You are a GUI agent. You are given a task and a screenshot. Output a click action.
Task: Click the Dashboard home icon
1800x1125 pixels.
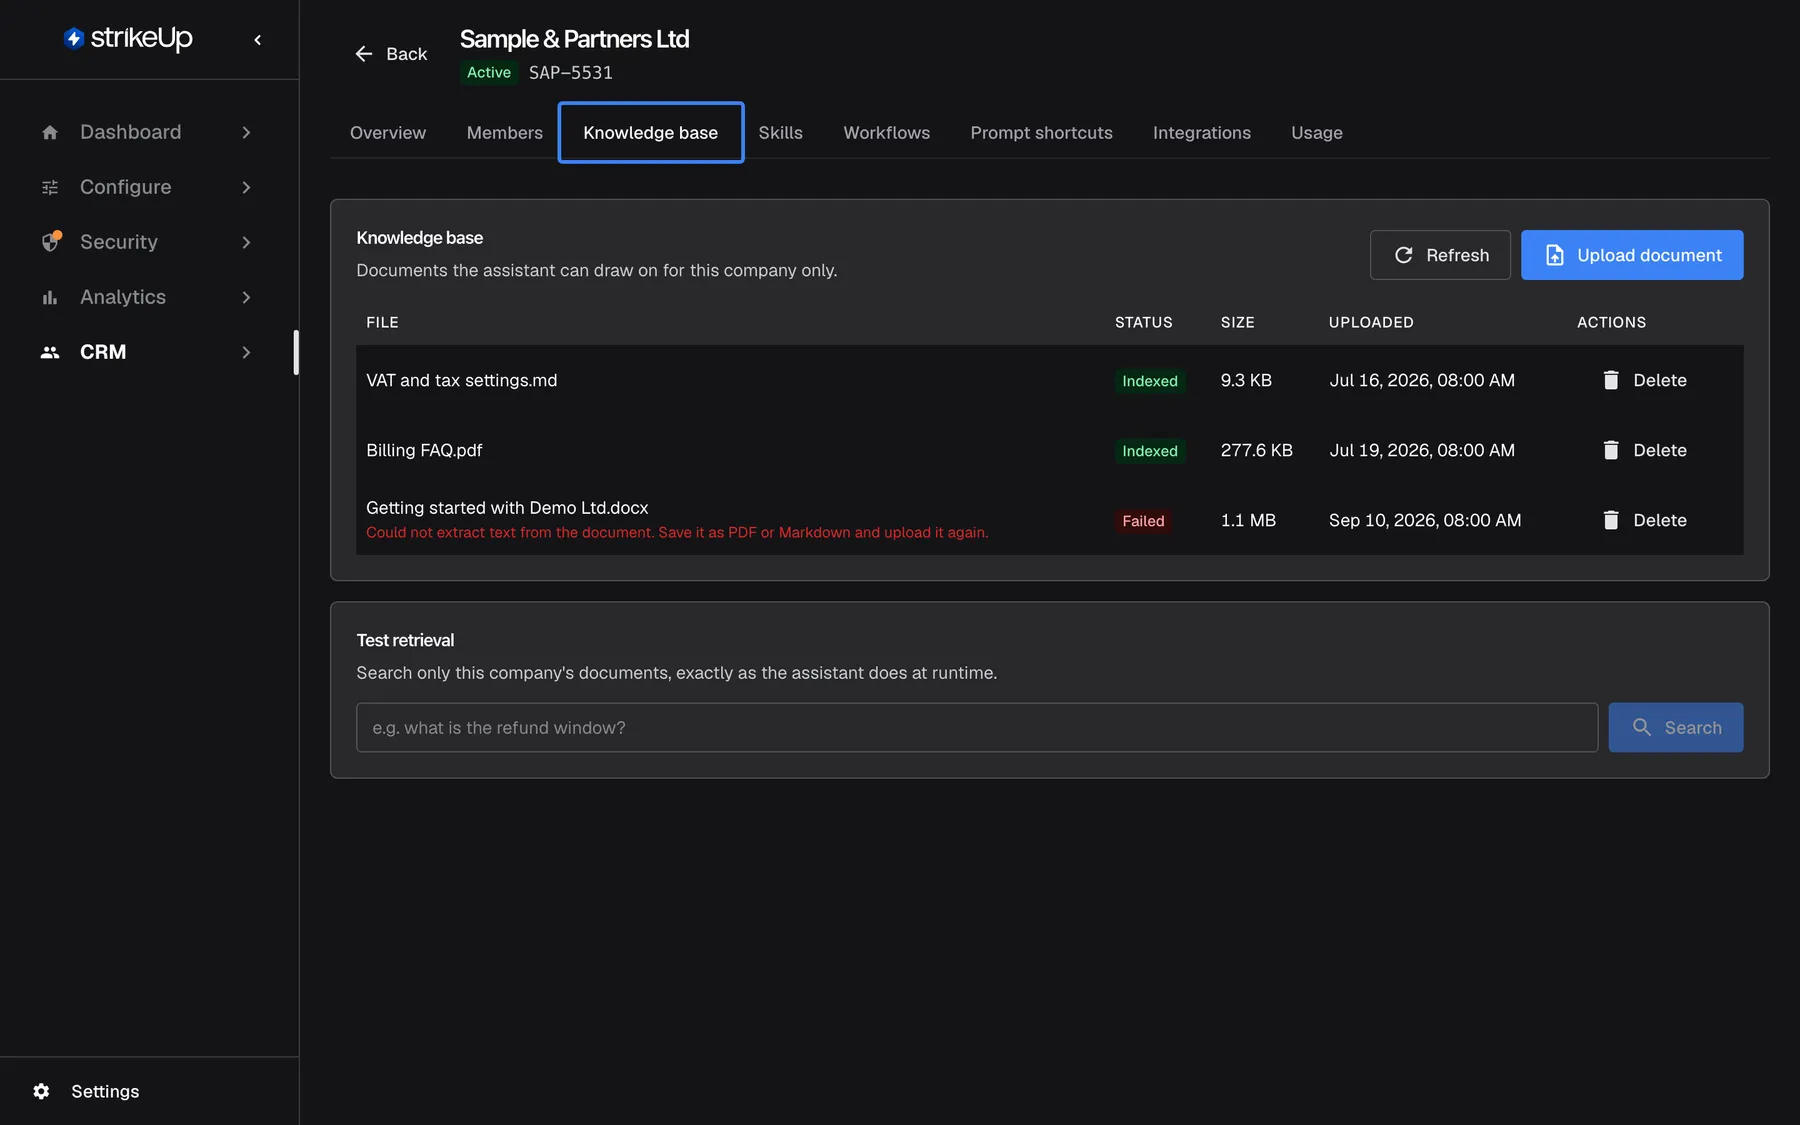50,132
